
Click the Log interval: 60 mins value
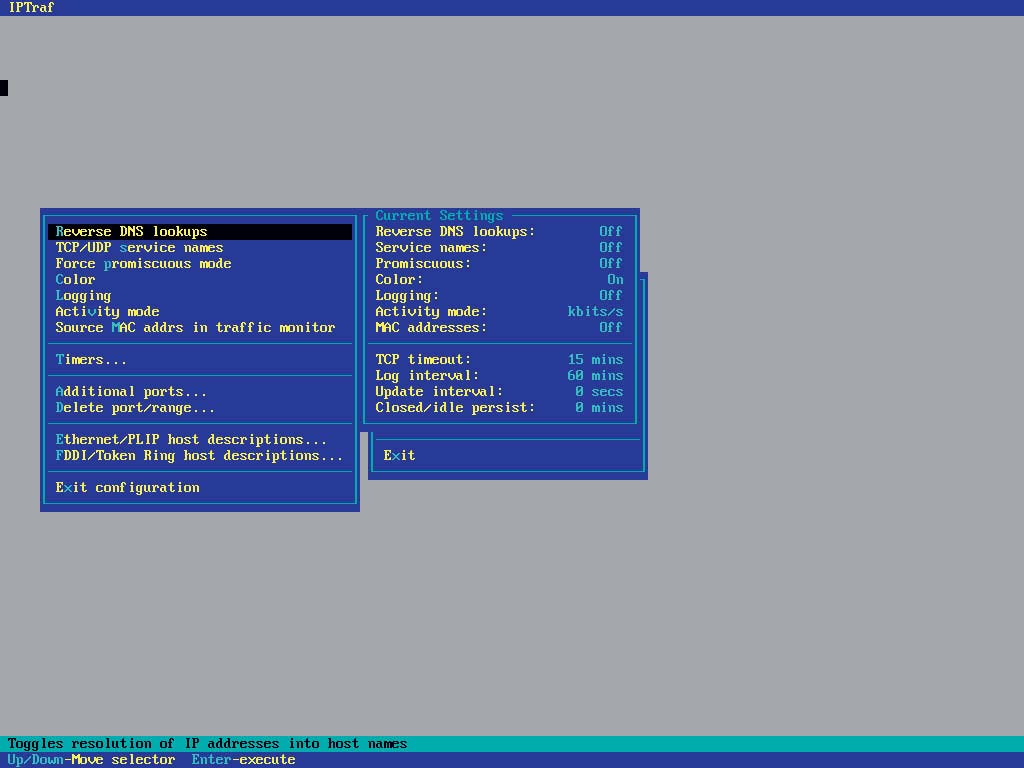pos(595,376)
